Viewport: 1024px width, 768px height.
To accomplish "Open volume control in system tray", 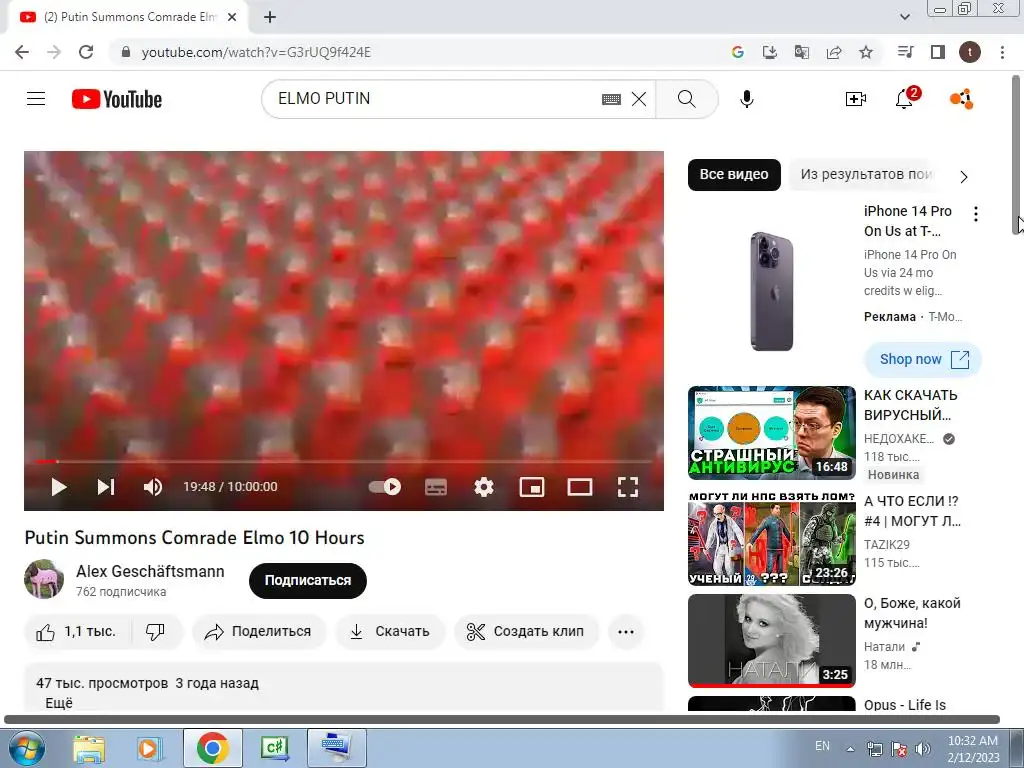I will pyautogui.click(x=923, y=749).
